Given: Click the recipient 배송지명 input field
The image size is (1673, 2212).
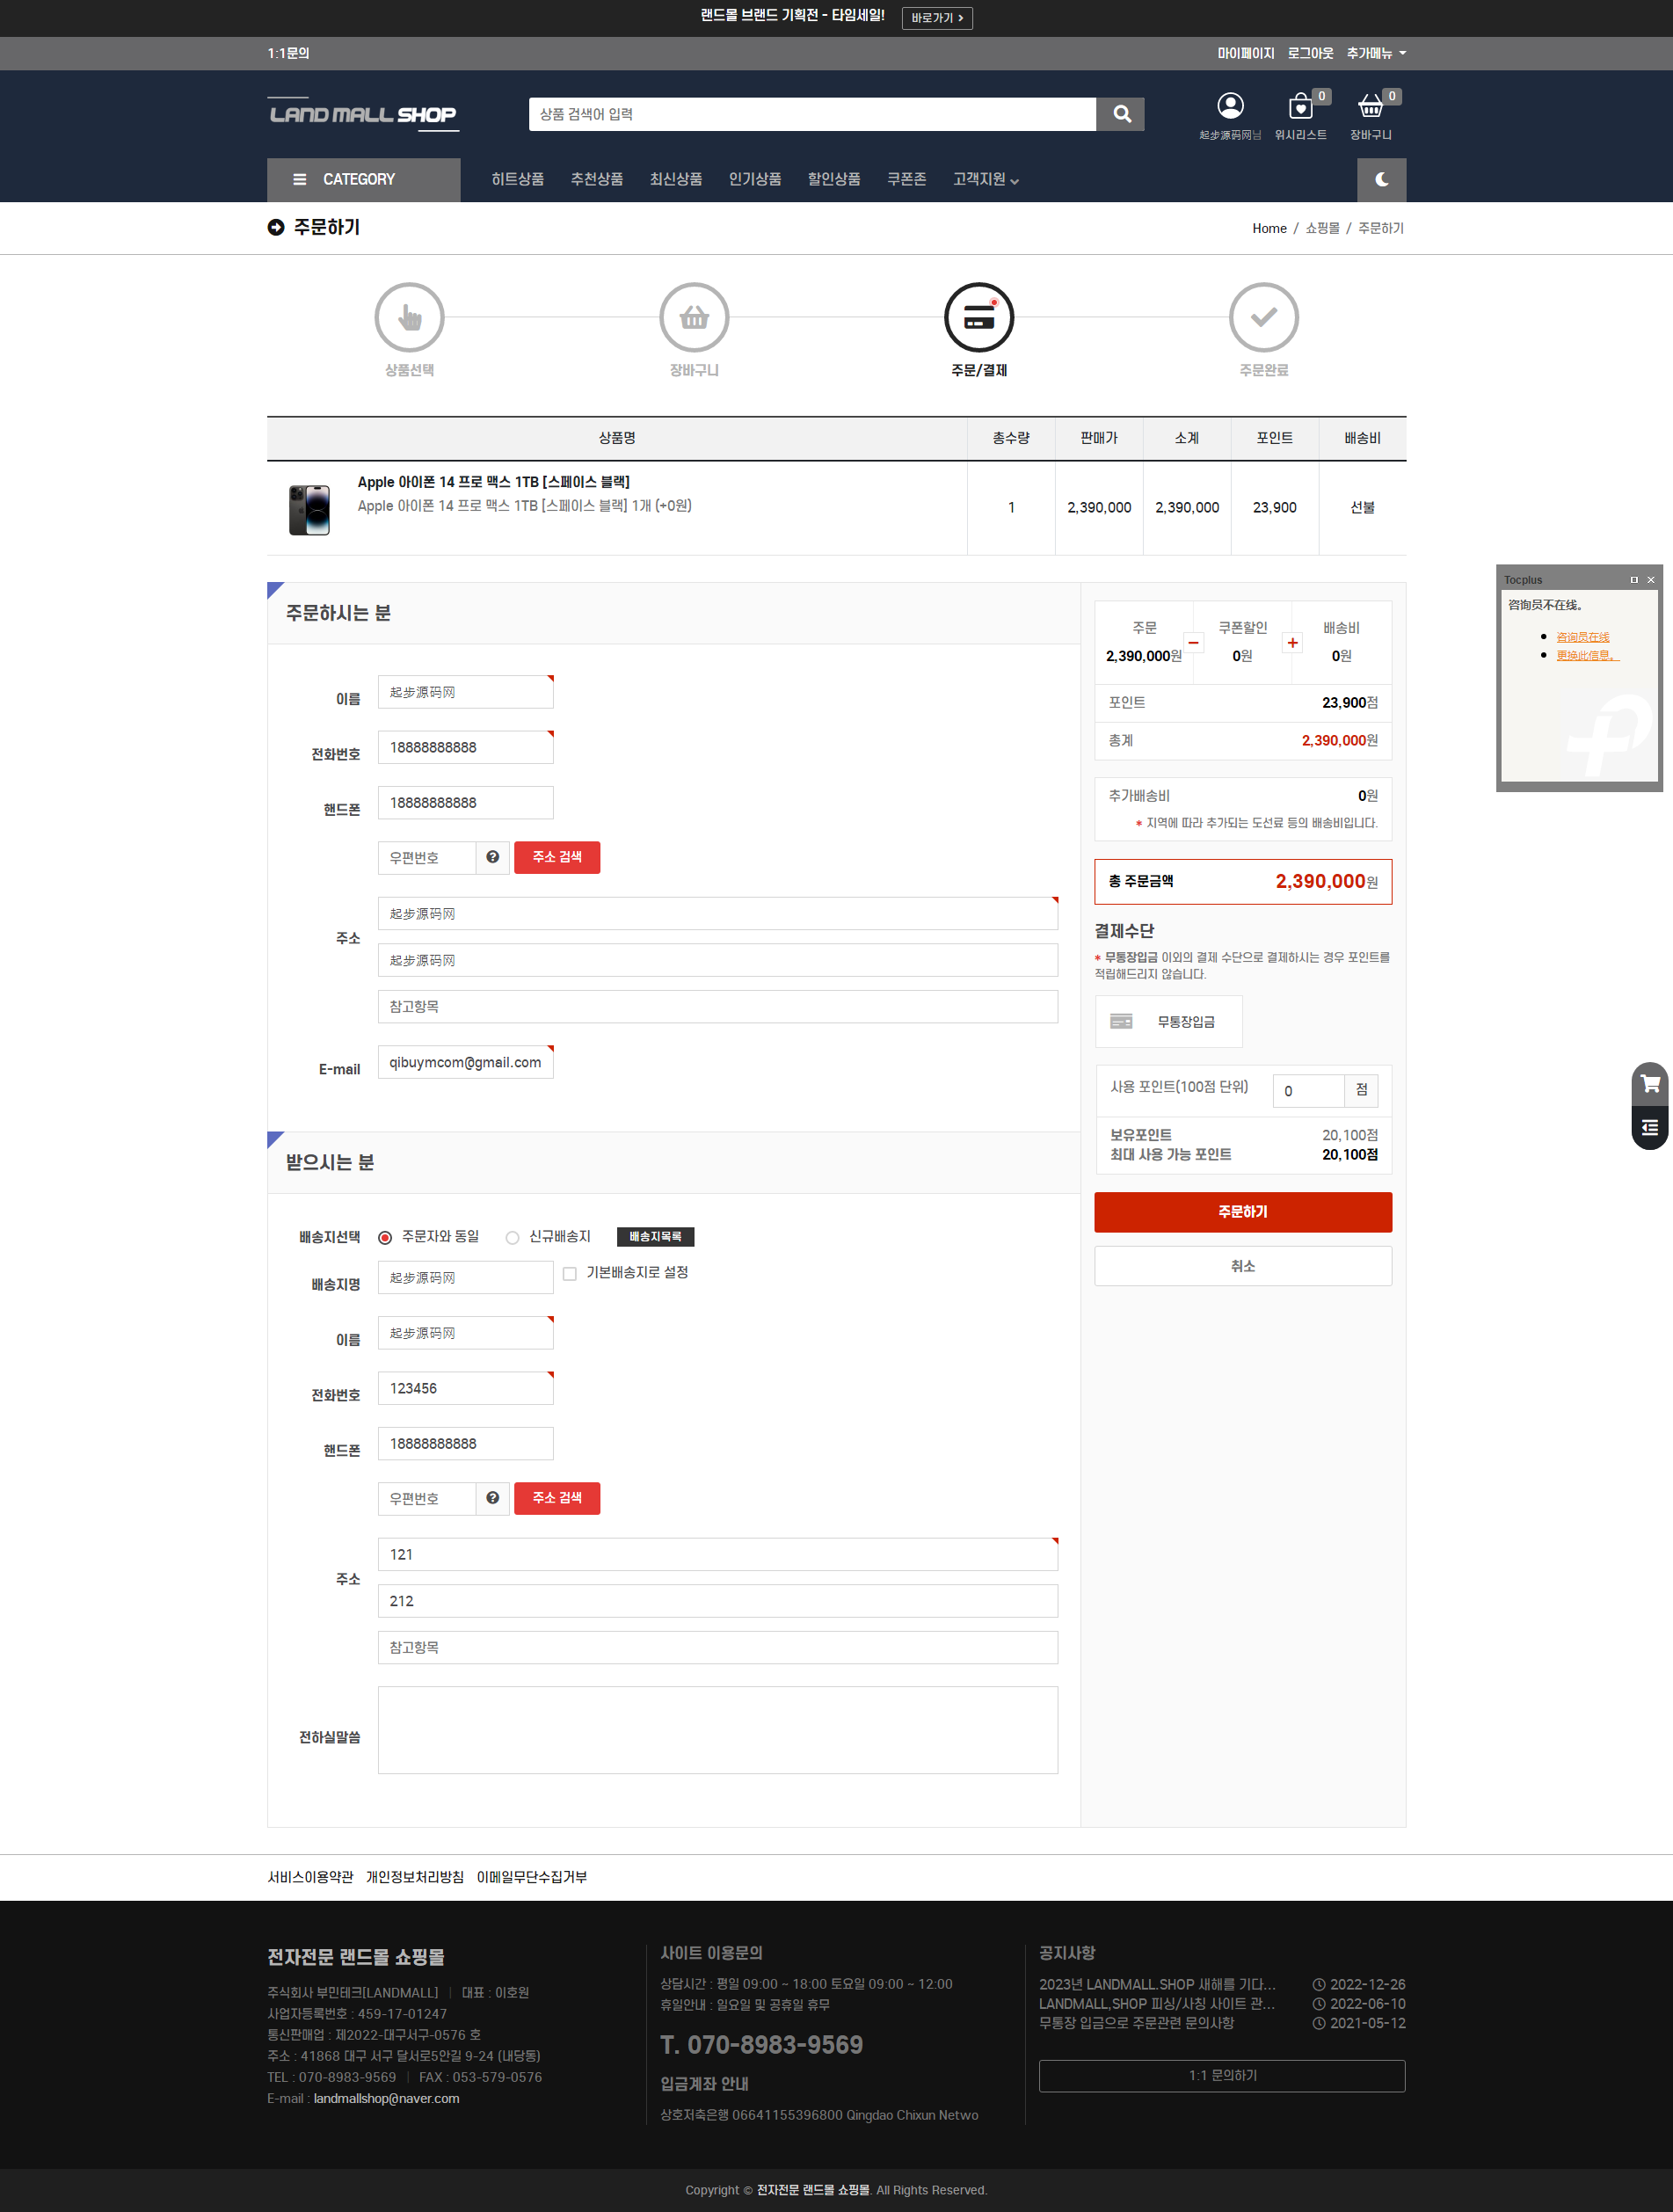Looking at the screenshot, I should (x=465, y=1278).
